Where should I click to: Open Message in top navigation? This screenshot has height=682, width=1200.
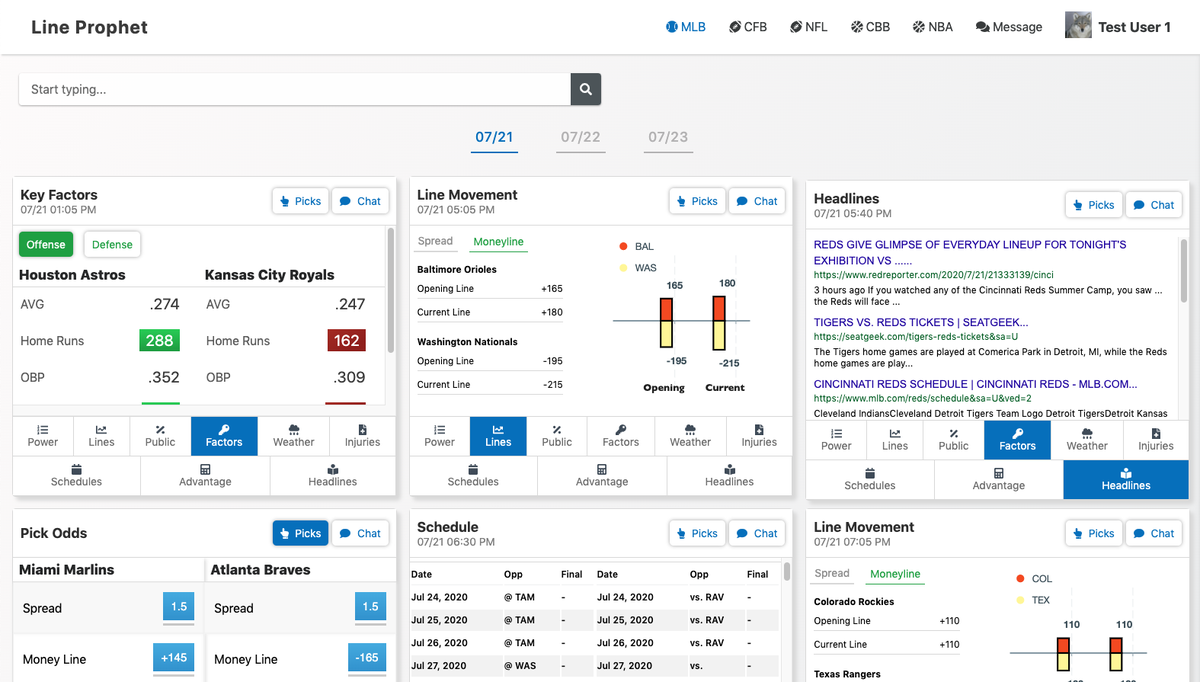coord(1009,27)
